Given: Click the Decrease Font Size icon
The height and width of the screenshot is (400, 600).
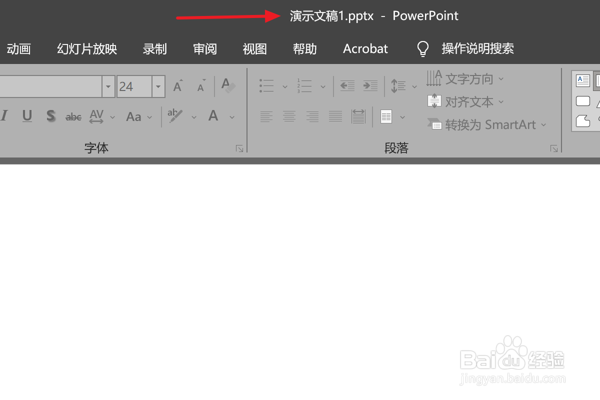Looking at the screenshot, I should coord(201,86).
